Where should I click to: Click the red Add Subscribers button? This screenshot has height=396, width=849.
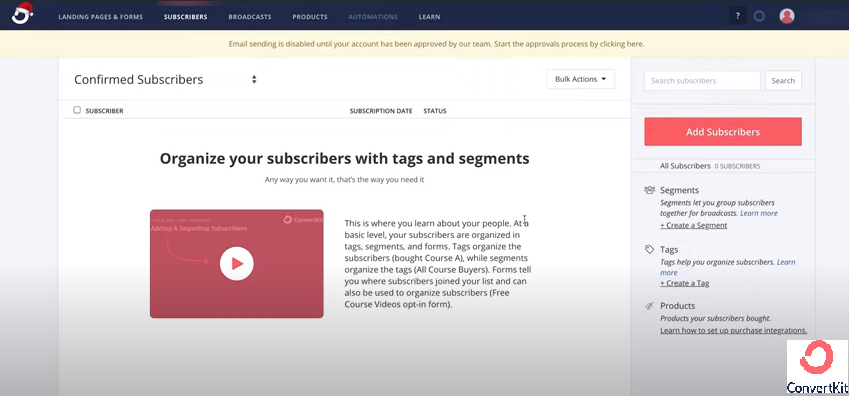pyautogui.click(x=723, y=132)
